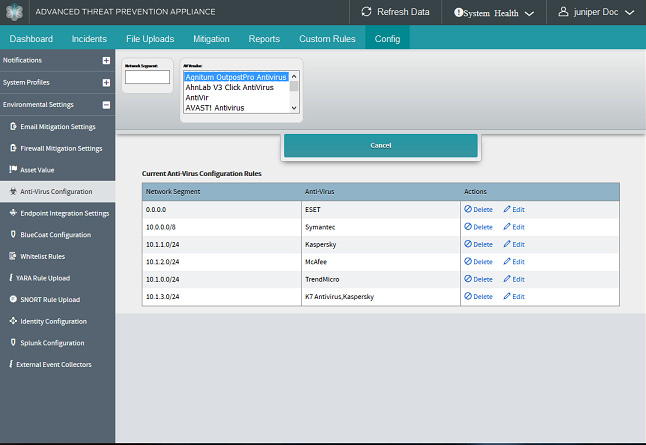
Task: Click Edit pencil icon for Symantec rule
Action: coord(507,226)
